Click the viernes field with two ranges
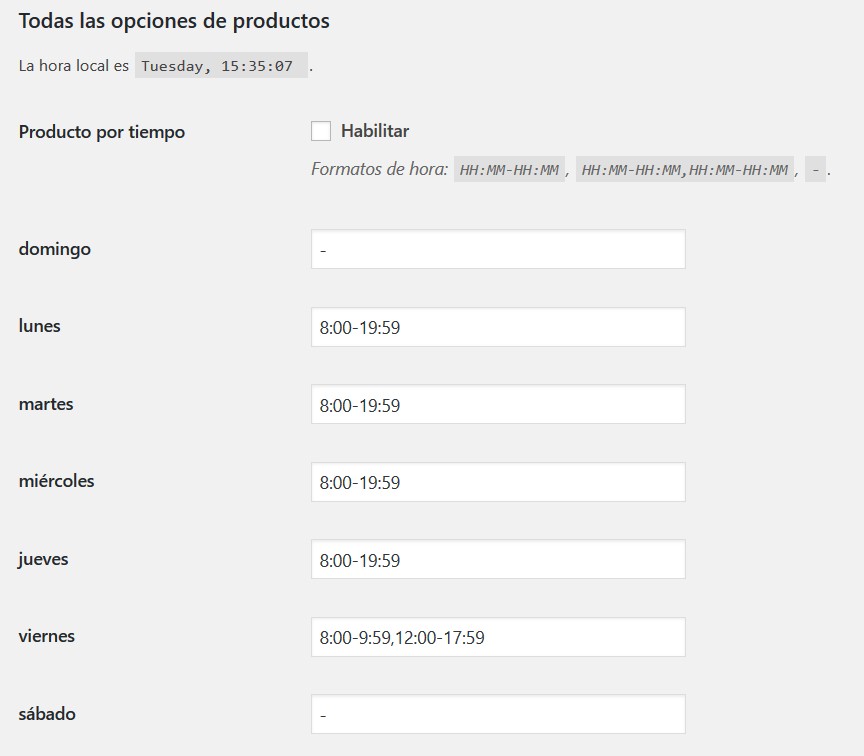 click(x=498, y=637)
